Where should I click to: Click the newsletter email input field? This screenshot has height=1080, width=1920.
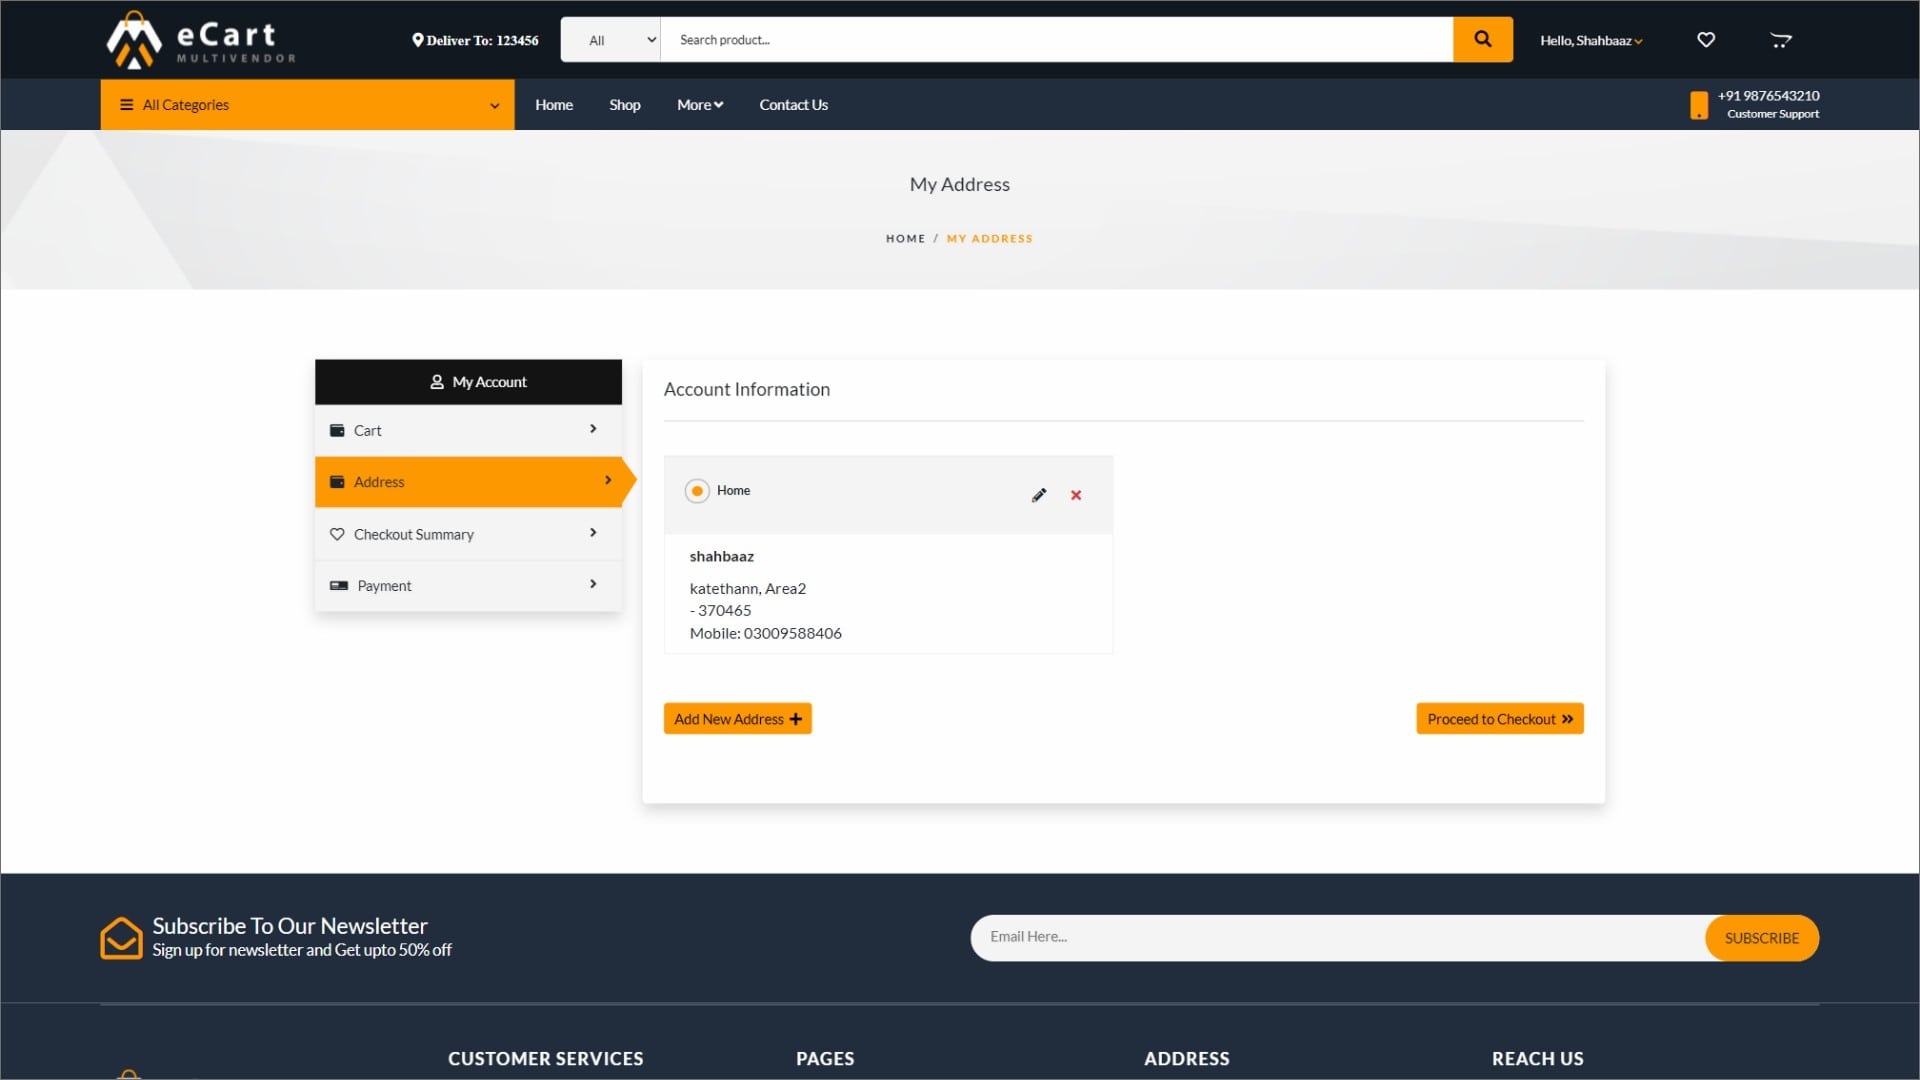pos(1338,936)
